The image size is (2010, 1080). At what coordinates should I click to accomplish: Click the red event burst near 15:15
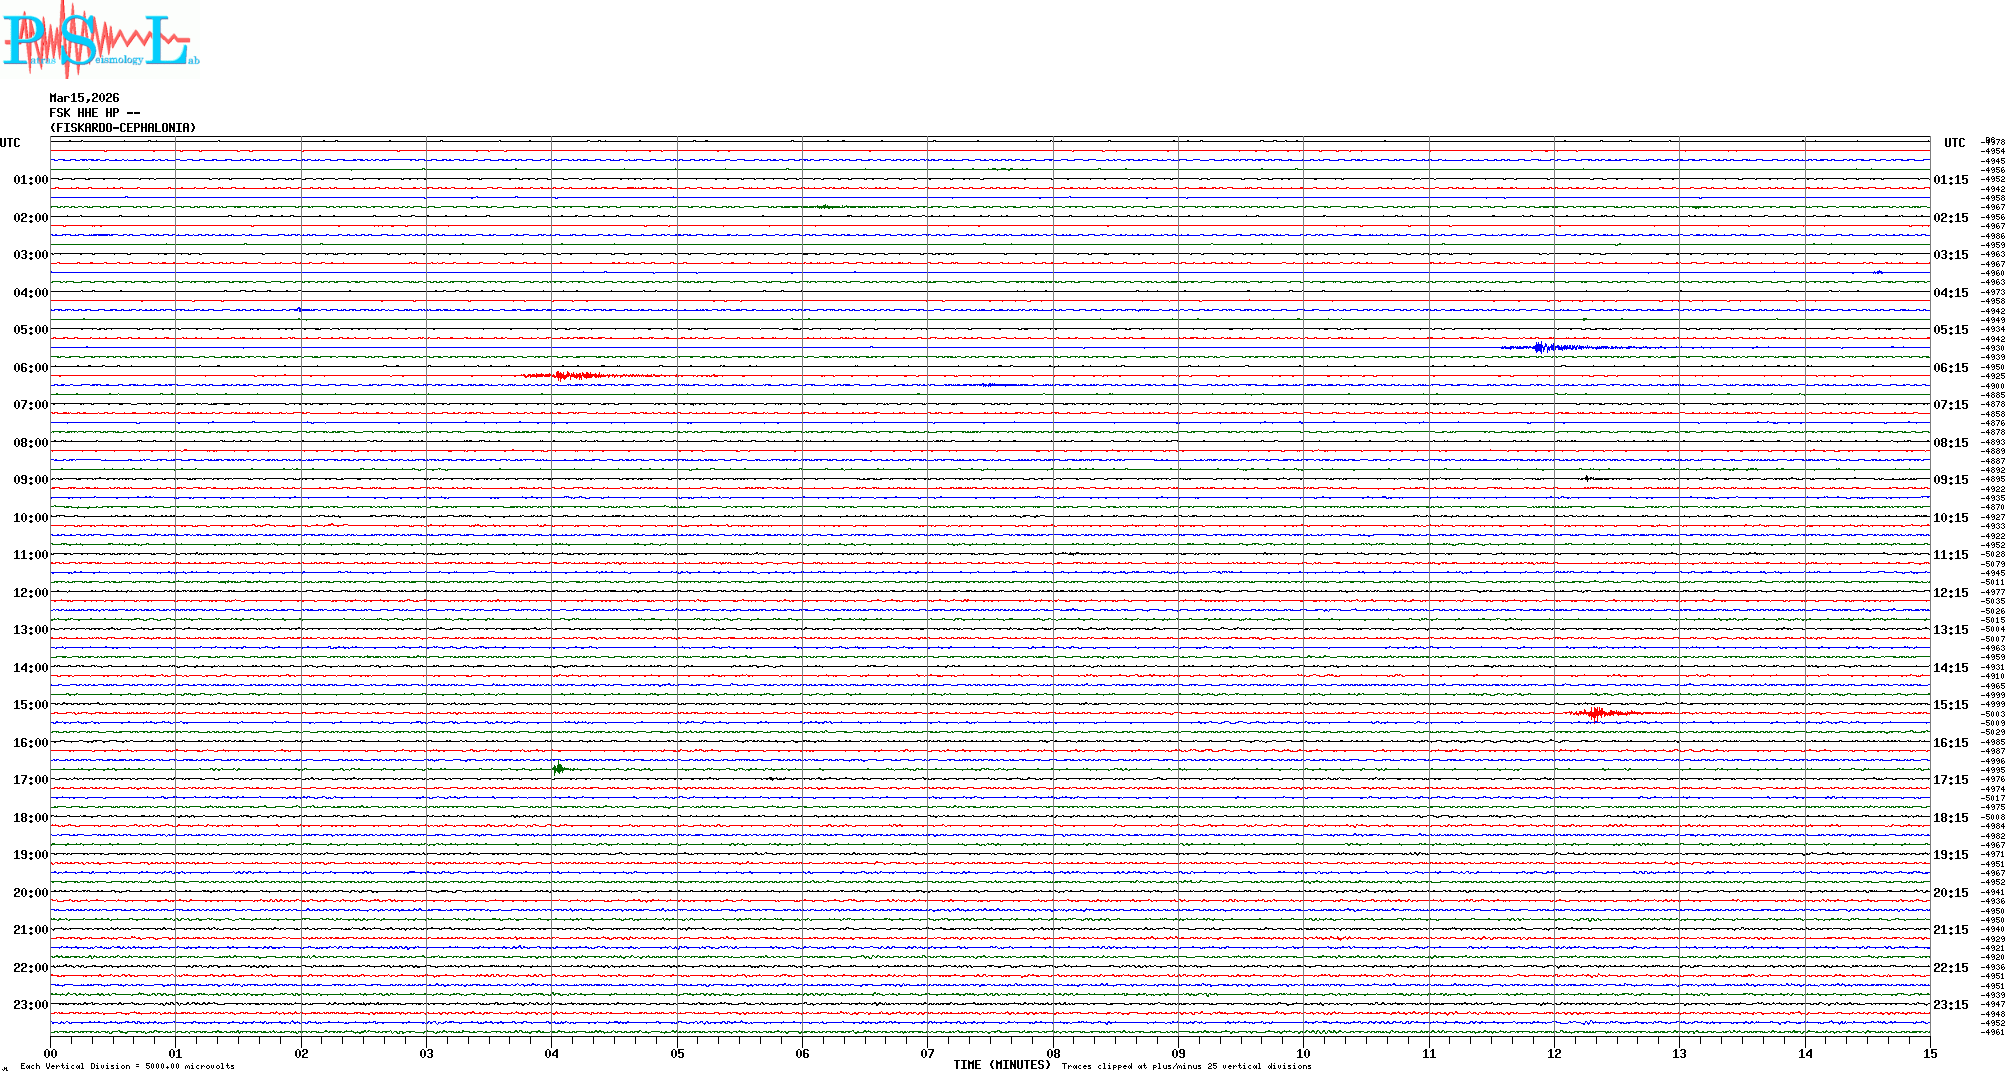[x=1597, y=713]
